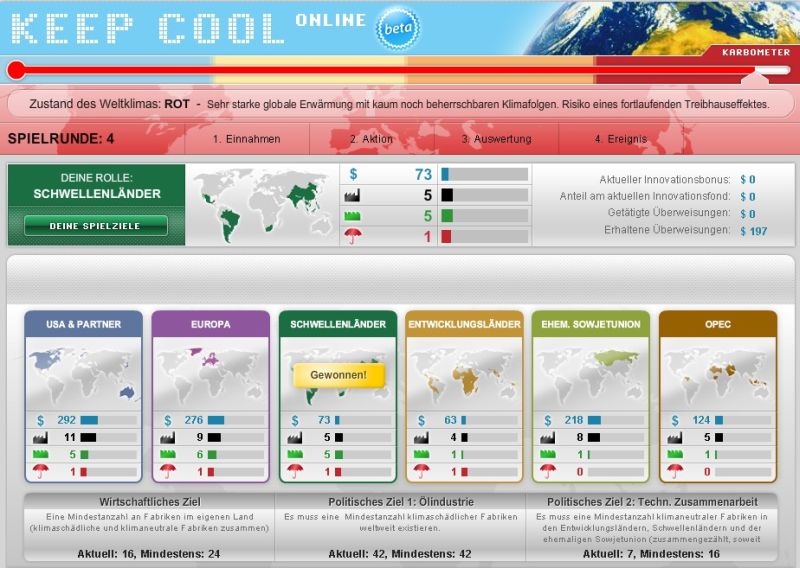Screen dimensions: 800x568
Task: Click black factory icon on Entwicklungsländer card
Action: click(421, 437)
